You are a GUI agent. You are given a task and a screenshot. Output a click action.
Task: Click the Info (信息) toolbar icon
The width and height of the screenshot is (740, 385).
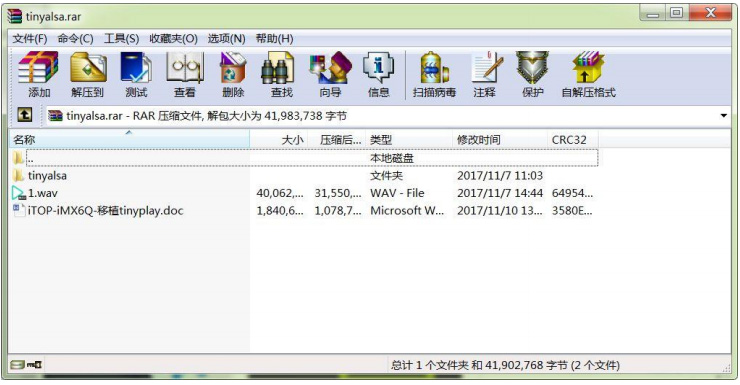(x=378, y=68)
